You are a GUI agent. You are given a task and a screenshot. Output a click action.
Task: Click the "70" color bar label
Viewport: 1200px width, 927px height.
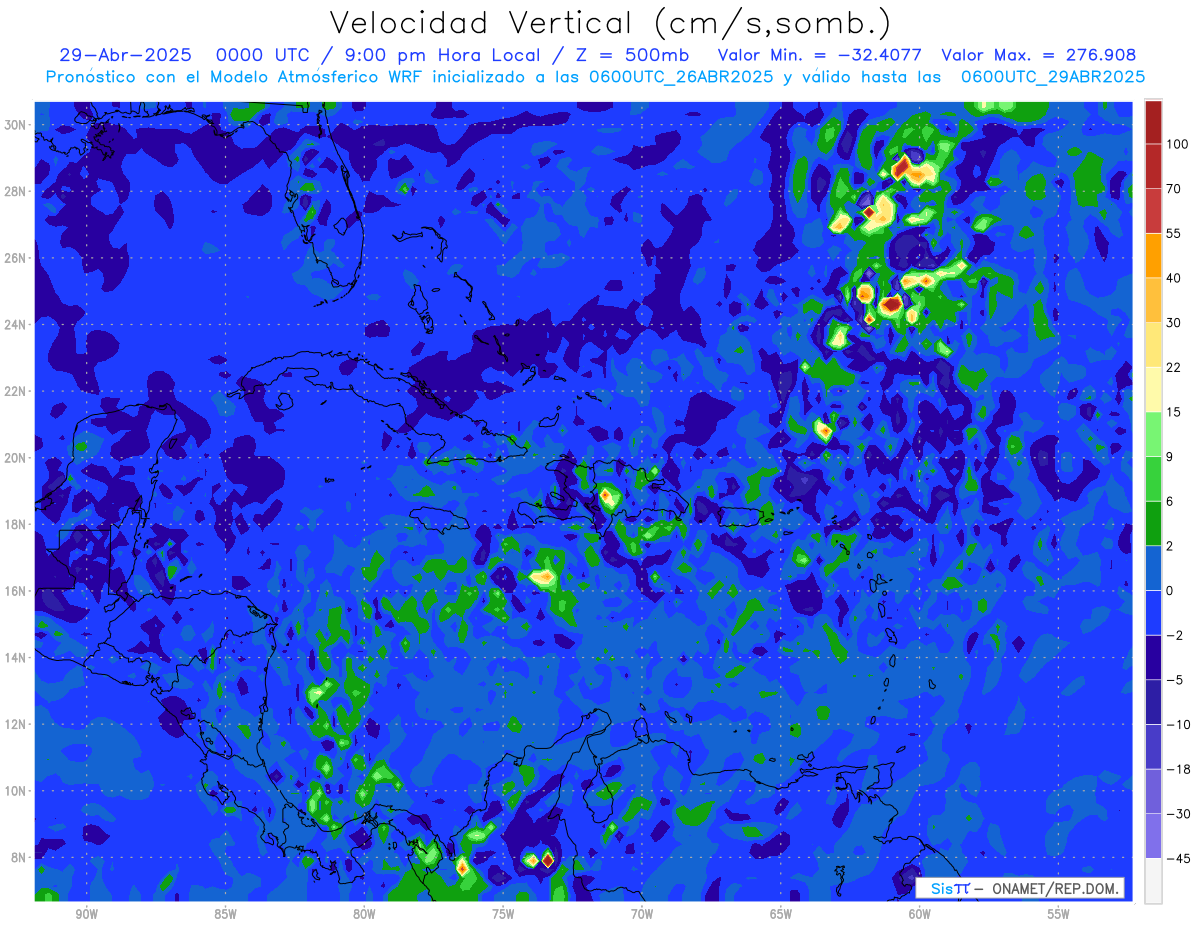[1174, 189]
